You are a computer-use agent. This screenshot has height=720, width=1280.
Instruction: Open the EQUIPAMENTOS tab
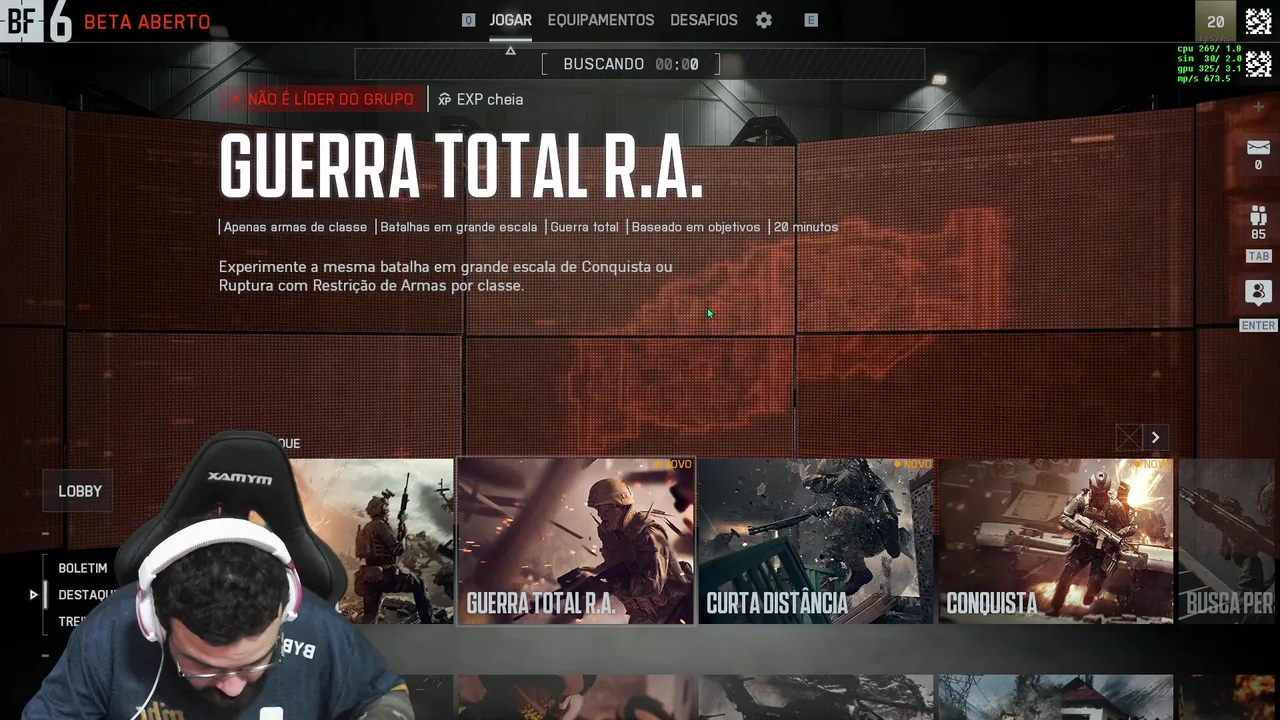[601, 20]
